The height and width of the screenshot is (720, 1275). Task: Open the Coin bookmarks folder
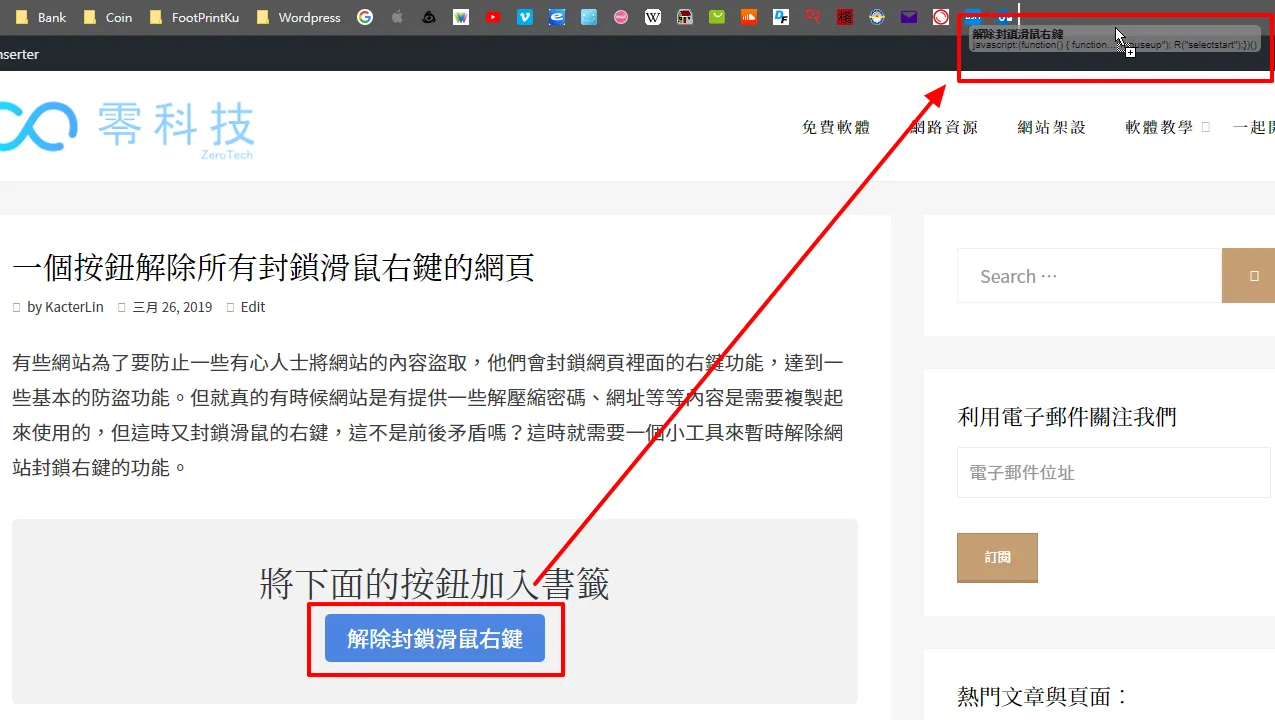coord(108,17)
